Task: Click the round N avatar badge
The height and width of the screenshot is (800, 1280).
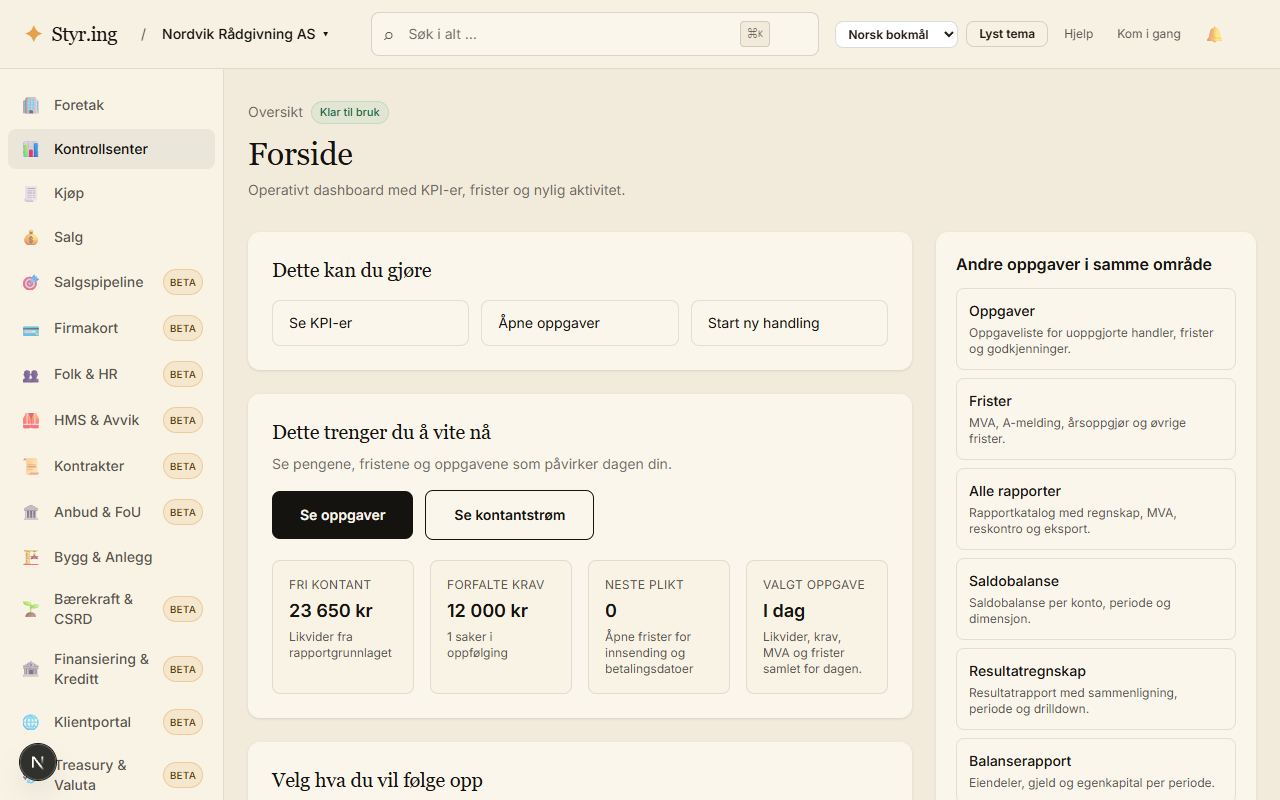Action: click(x=38, y=762)
